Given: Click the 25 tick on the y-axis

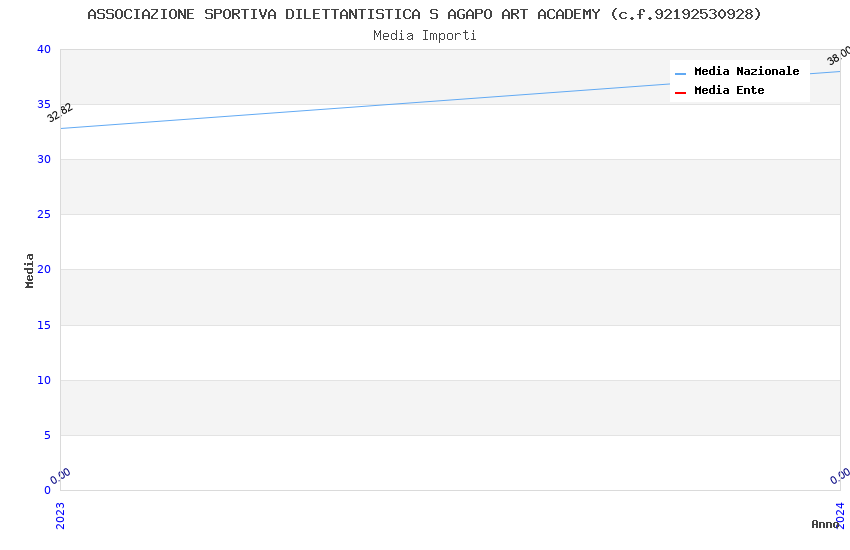Looking at the screenshot, I should (43, 214).
